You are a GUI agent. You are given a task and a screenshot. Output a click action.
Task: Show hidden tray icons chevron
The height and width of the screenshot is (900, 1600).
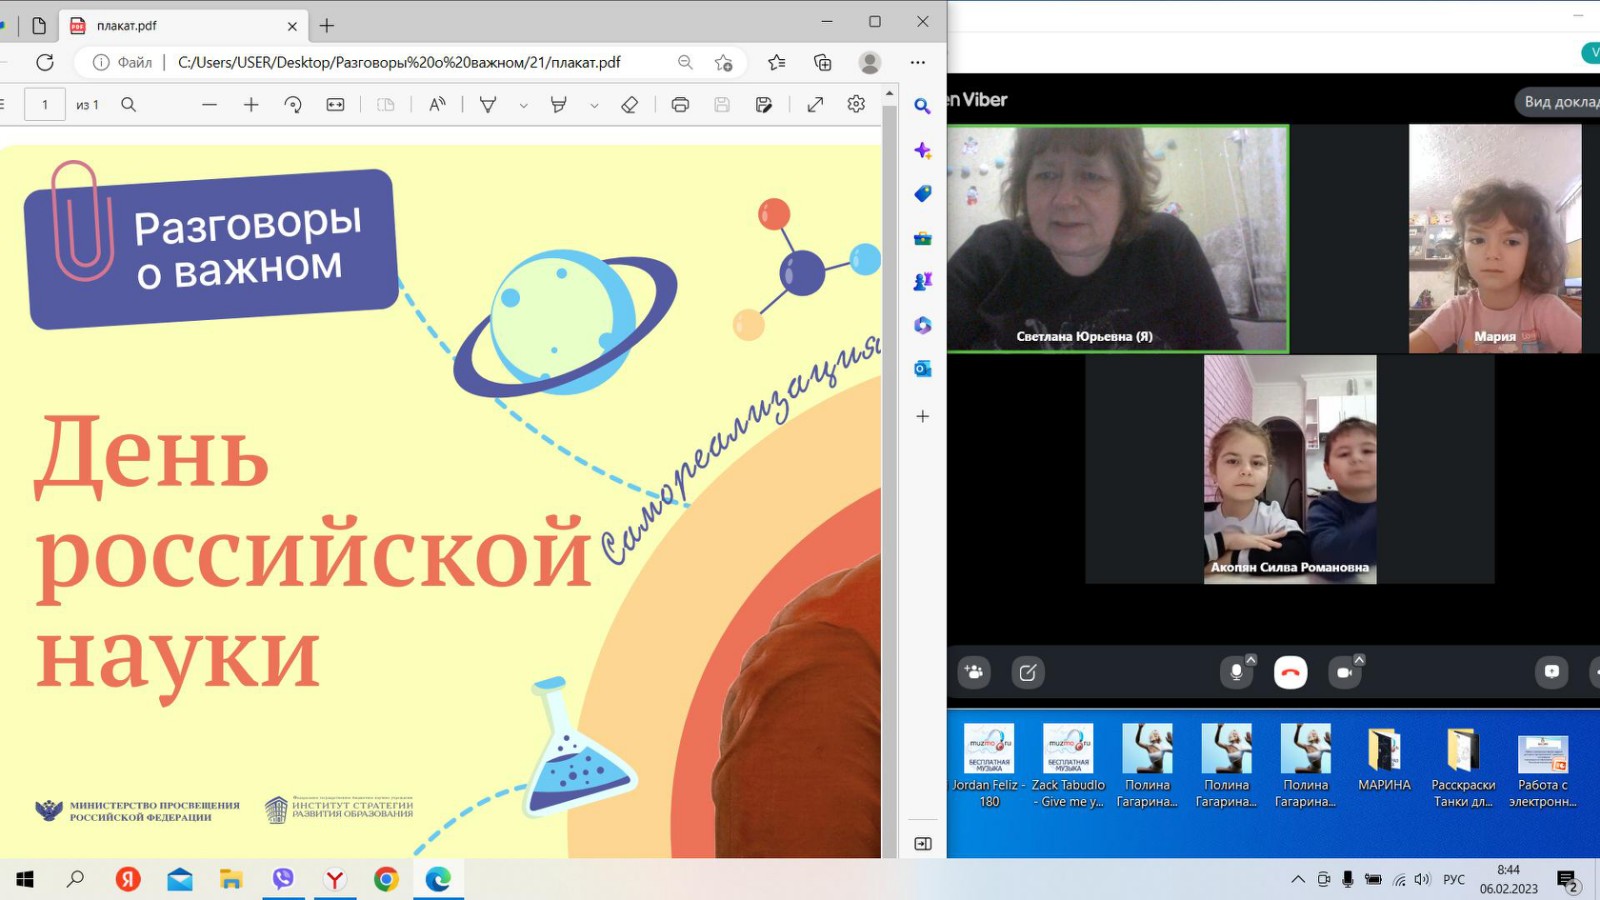click(1298, 879)
